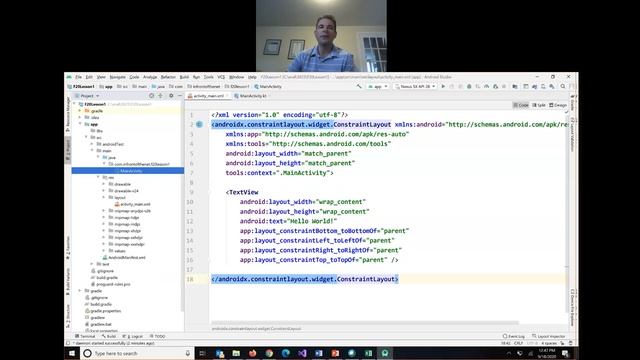Switch to the activity_main.xml editor tab

pyautogui.click(x=208, y=96)
